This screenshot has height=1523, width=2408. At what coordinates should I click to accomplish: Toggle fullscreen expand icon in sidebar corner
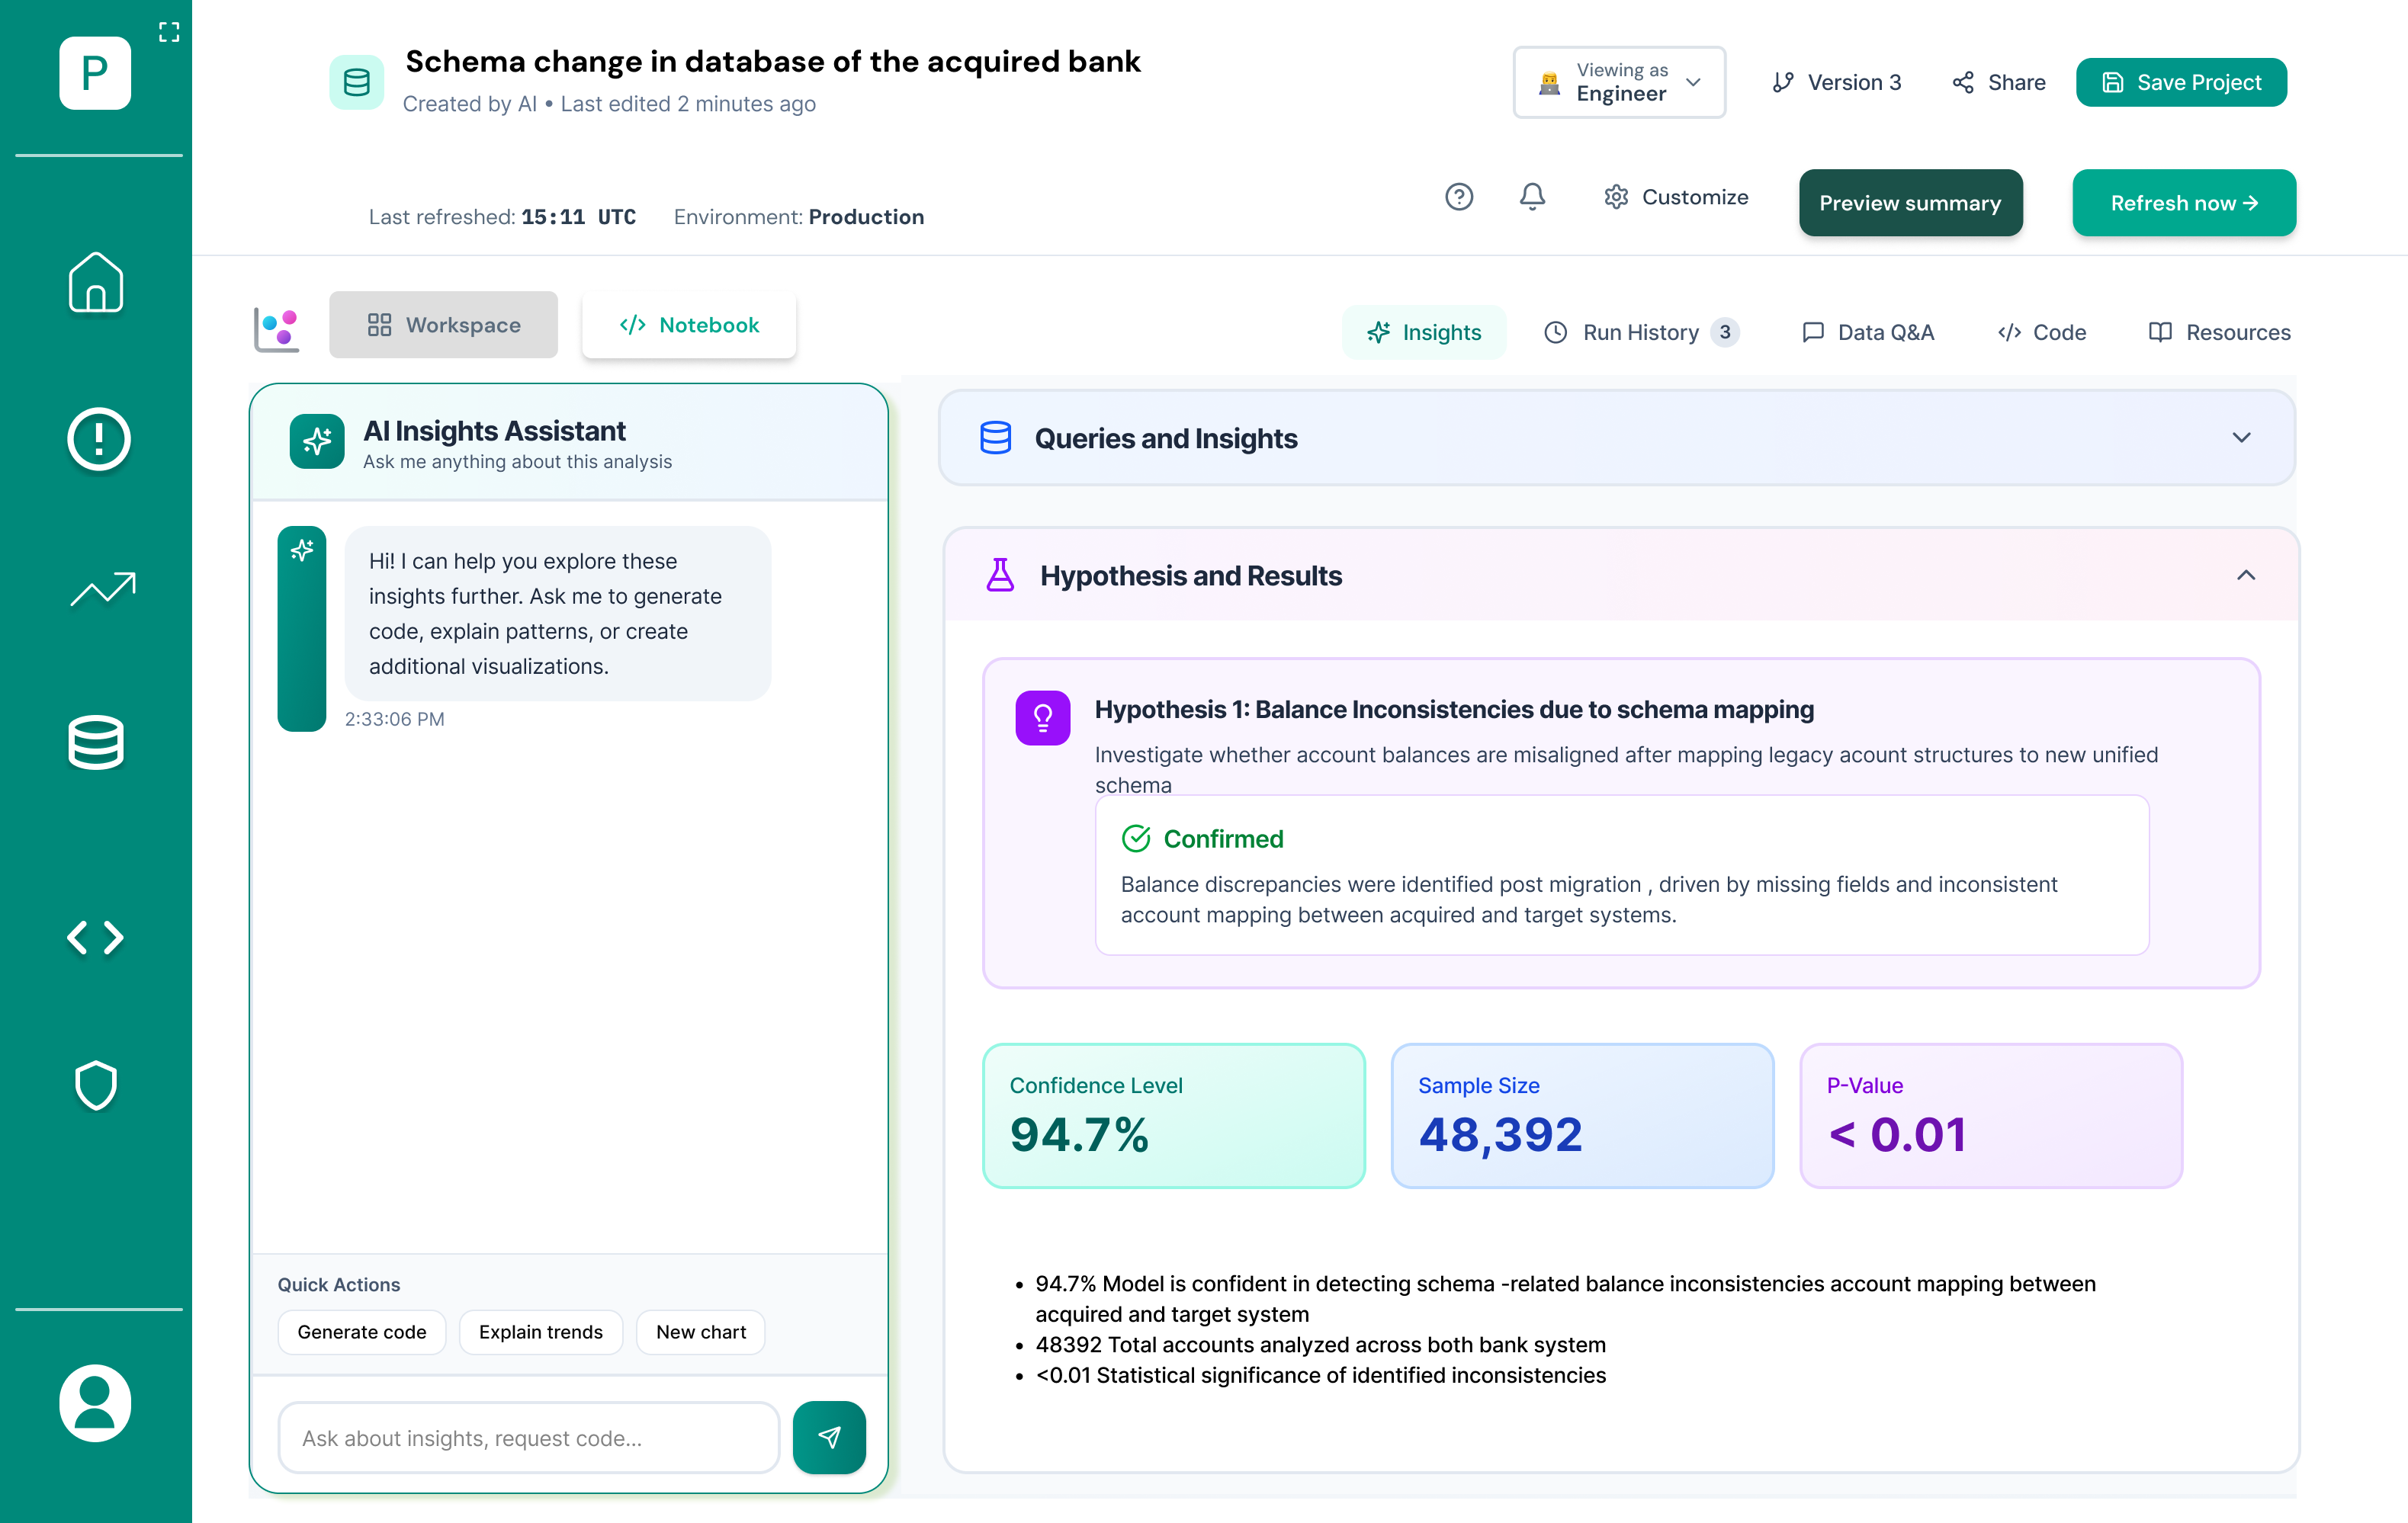169,32
